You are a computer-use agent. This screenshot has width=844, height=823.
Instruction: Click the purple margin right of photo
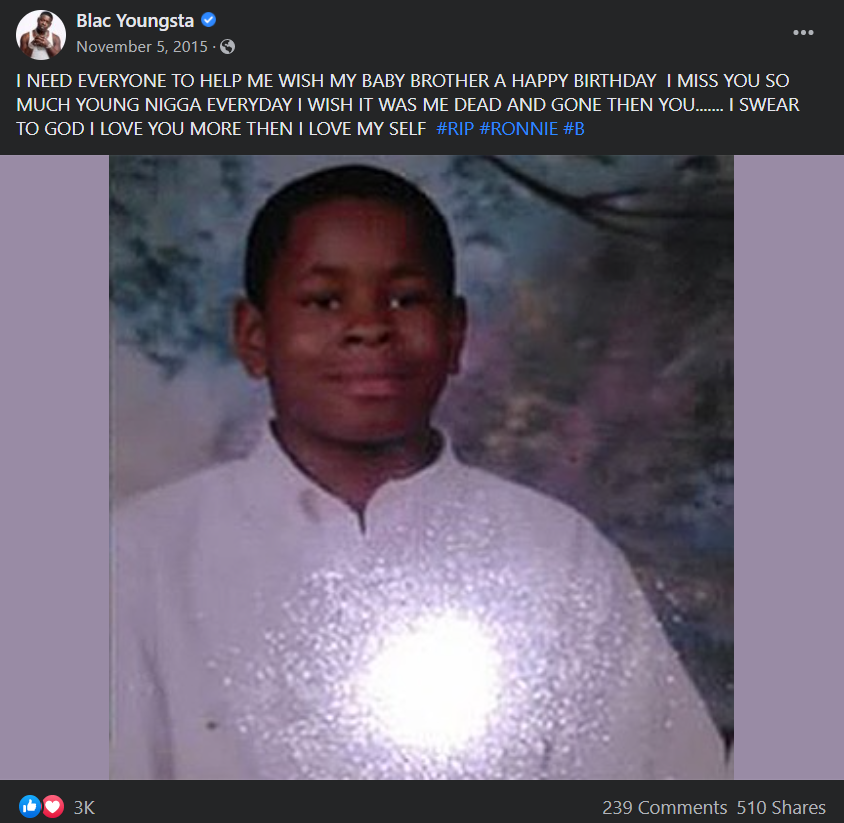[x=789, y=467]
